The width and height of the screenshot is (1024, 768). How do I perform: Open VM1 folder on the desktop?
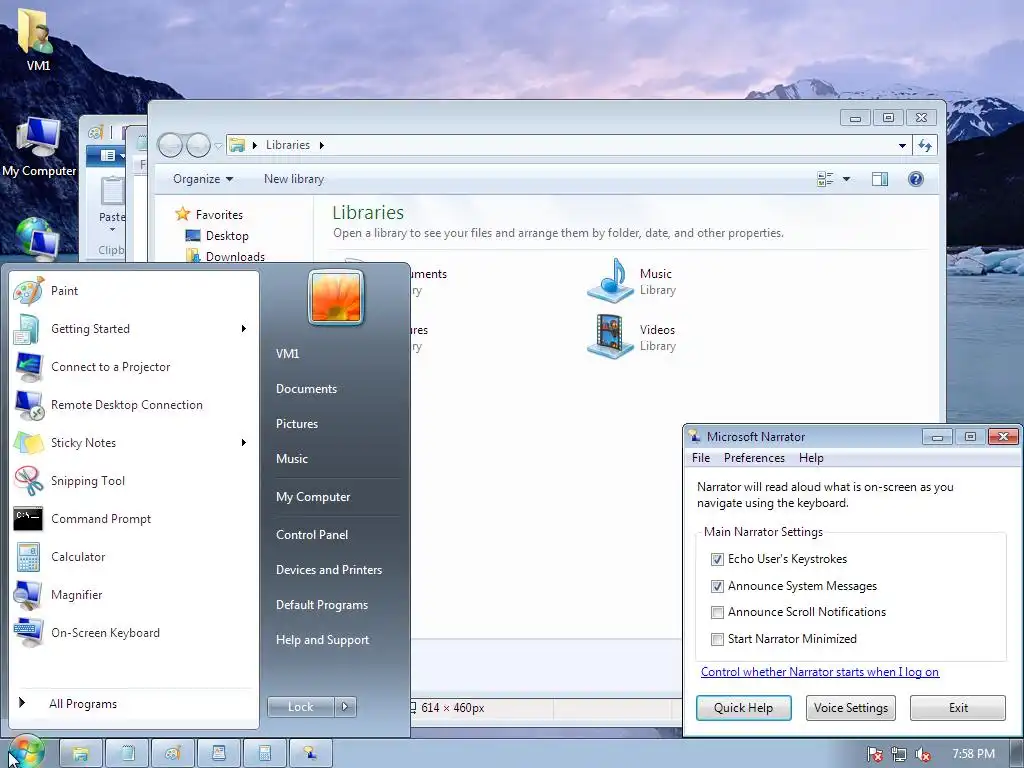coord(38,38)
